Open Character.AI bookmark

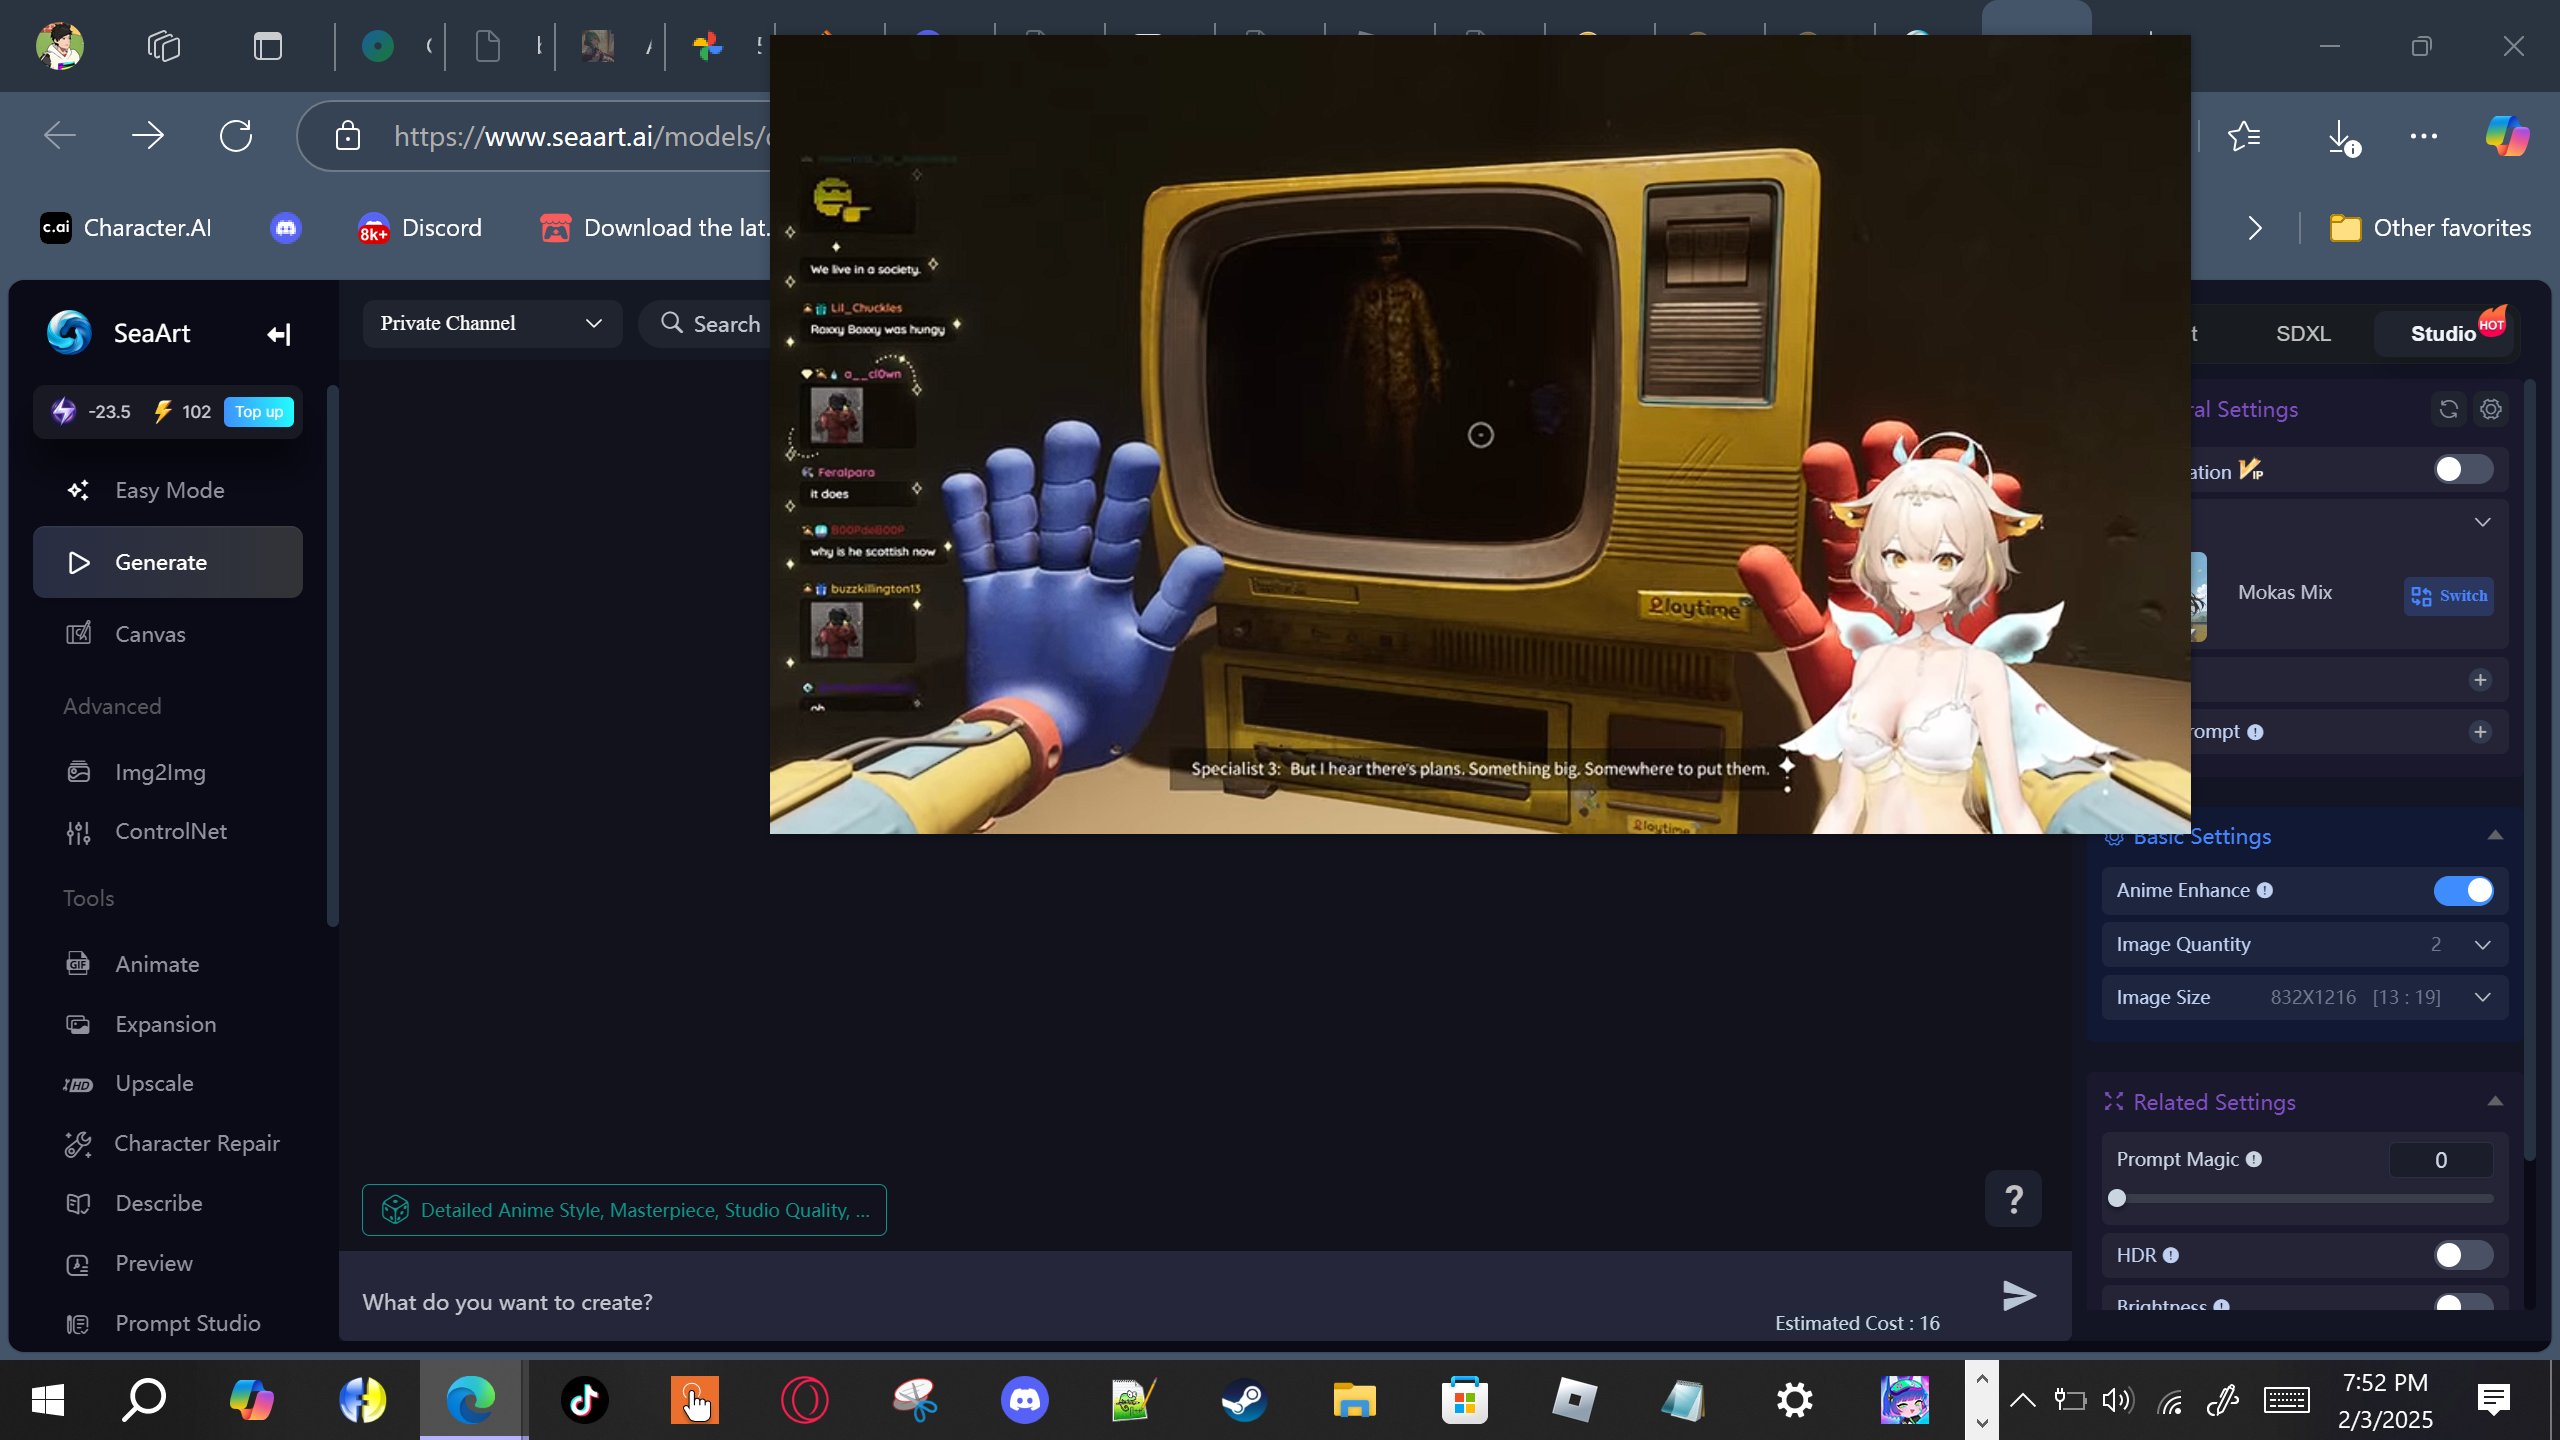click(126, 228)
